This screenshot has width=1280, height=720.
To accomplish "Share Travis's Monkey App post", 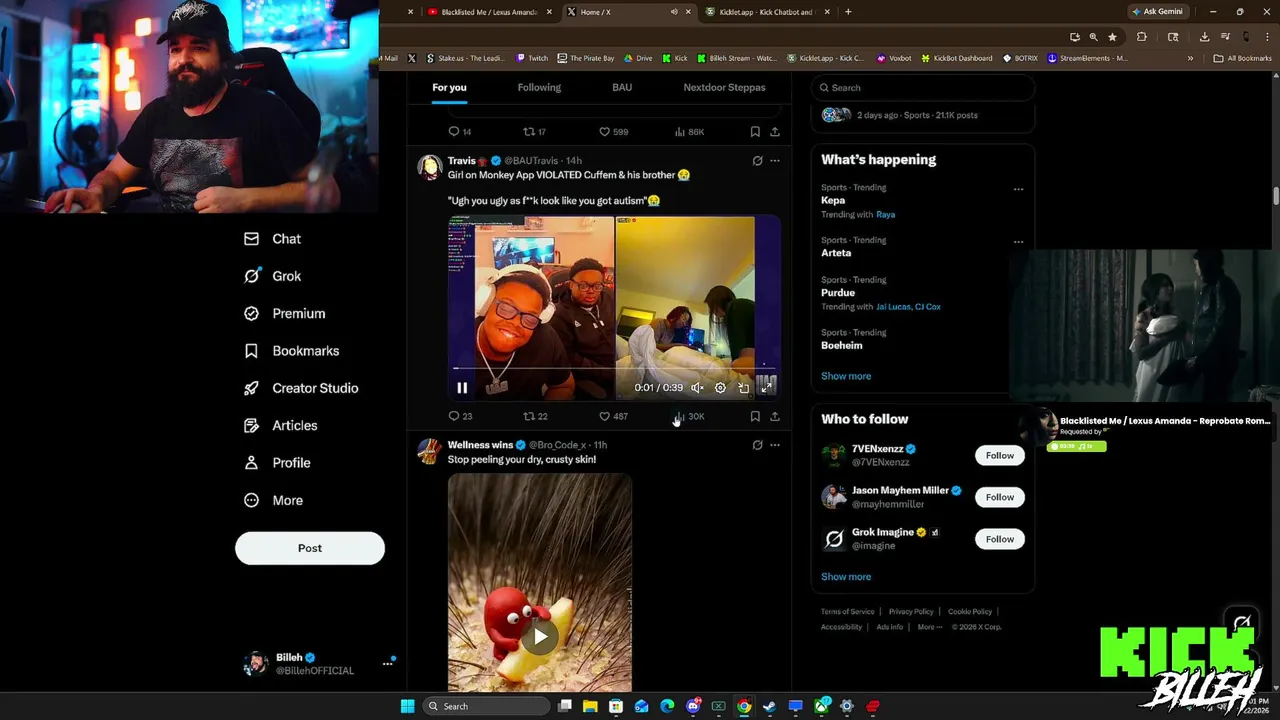I will click(774, 416).
